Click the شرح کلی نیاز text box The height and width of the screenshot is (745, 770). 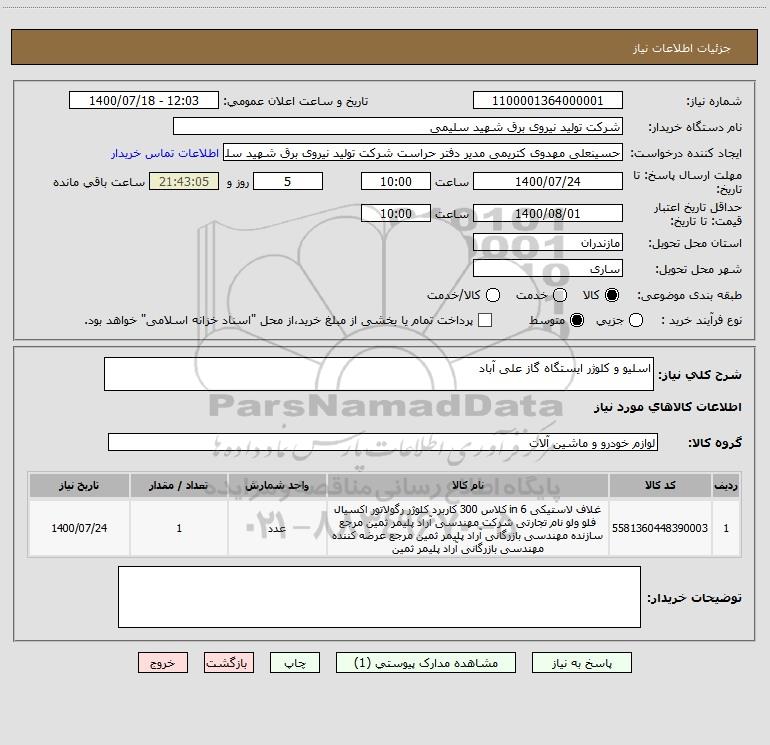click(x=379, y=374)
